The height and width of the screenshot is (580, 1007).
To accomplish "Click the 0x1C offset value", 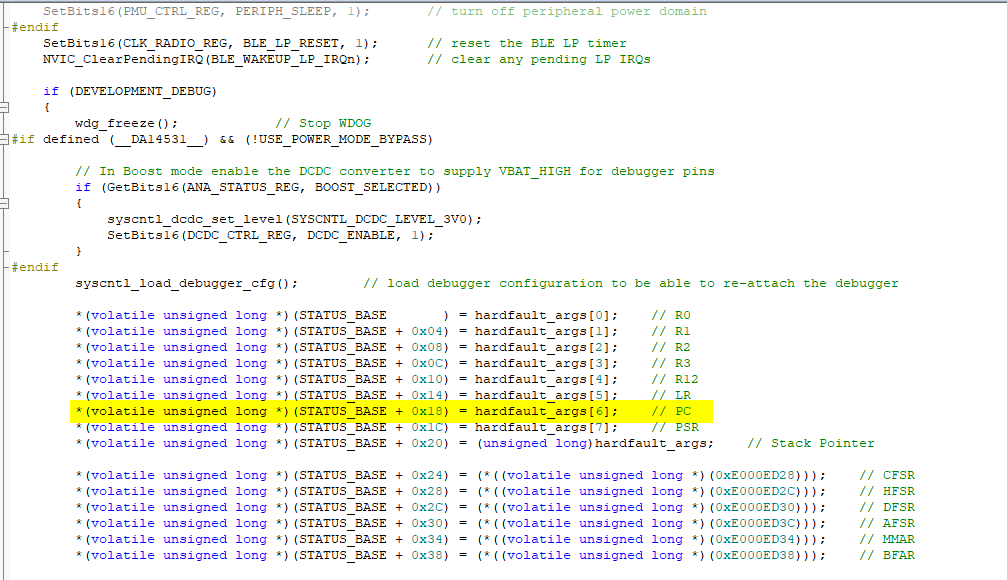I will [427, 427].
